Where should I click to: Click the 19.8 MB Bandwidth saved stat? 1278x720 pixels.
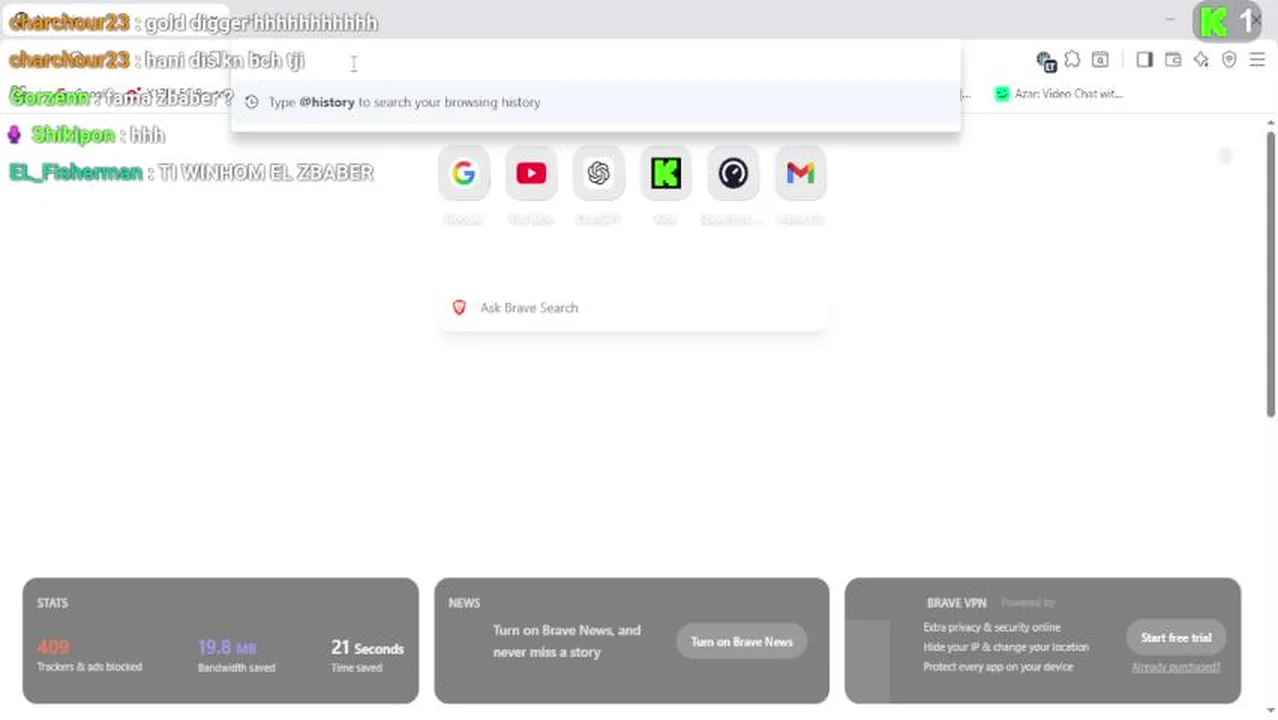236,655
